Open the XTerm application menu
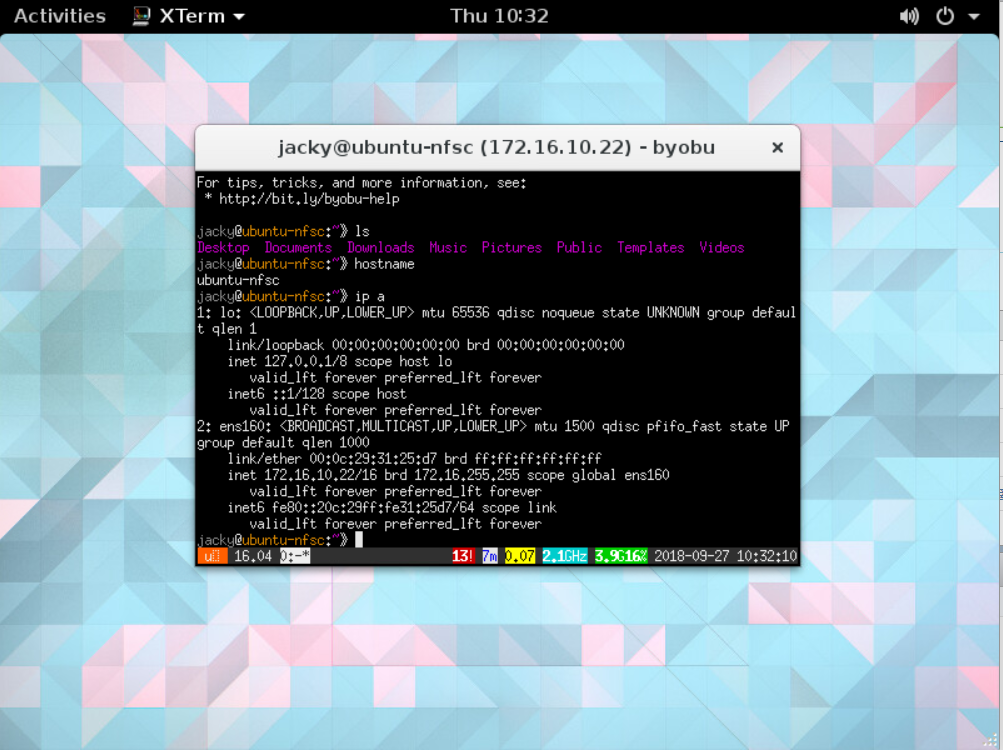Image resolution: width=1003 pixels, height=750 pixels. click(189, 16)
